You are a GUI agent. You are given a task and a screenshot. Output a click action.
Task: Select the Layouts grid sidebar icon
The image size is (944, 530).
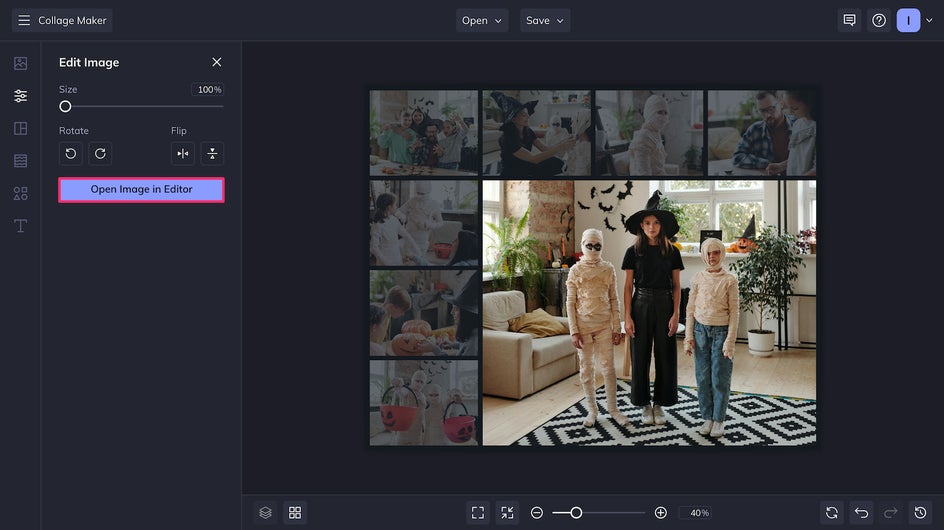(x=20, y=128)
